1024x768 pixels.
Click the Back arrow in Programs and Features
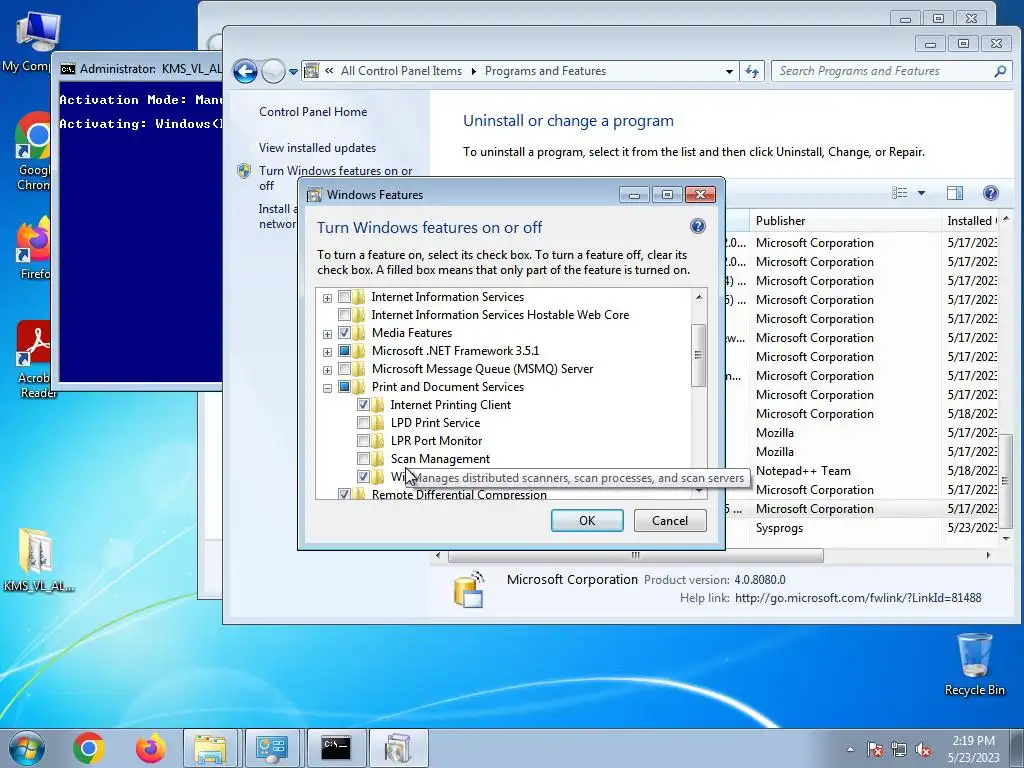click(x=246, y=71)
